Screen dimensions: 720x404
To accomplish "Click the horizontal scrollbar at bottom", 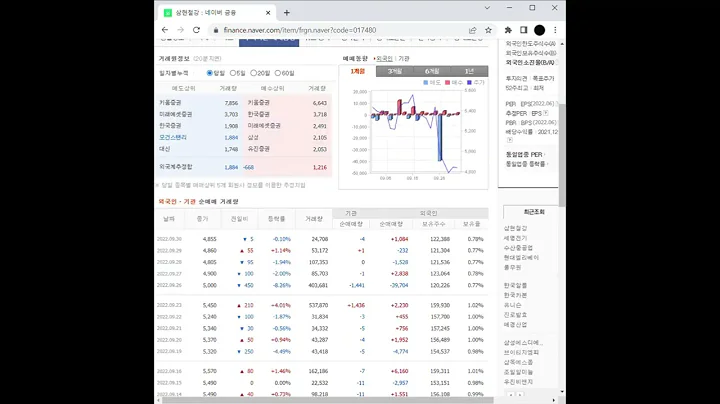I will click(x=328, y=400).
